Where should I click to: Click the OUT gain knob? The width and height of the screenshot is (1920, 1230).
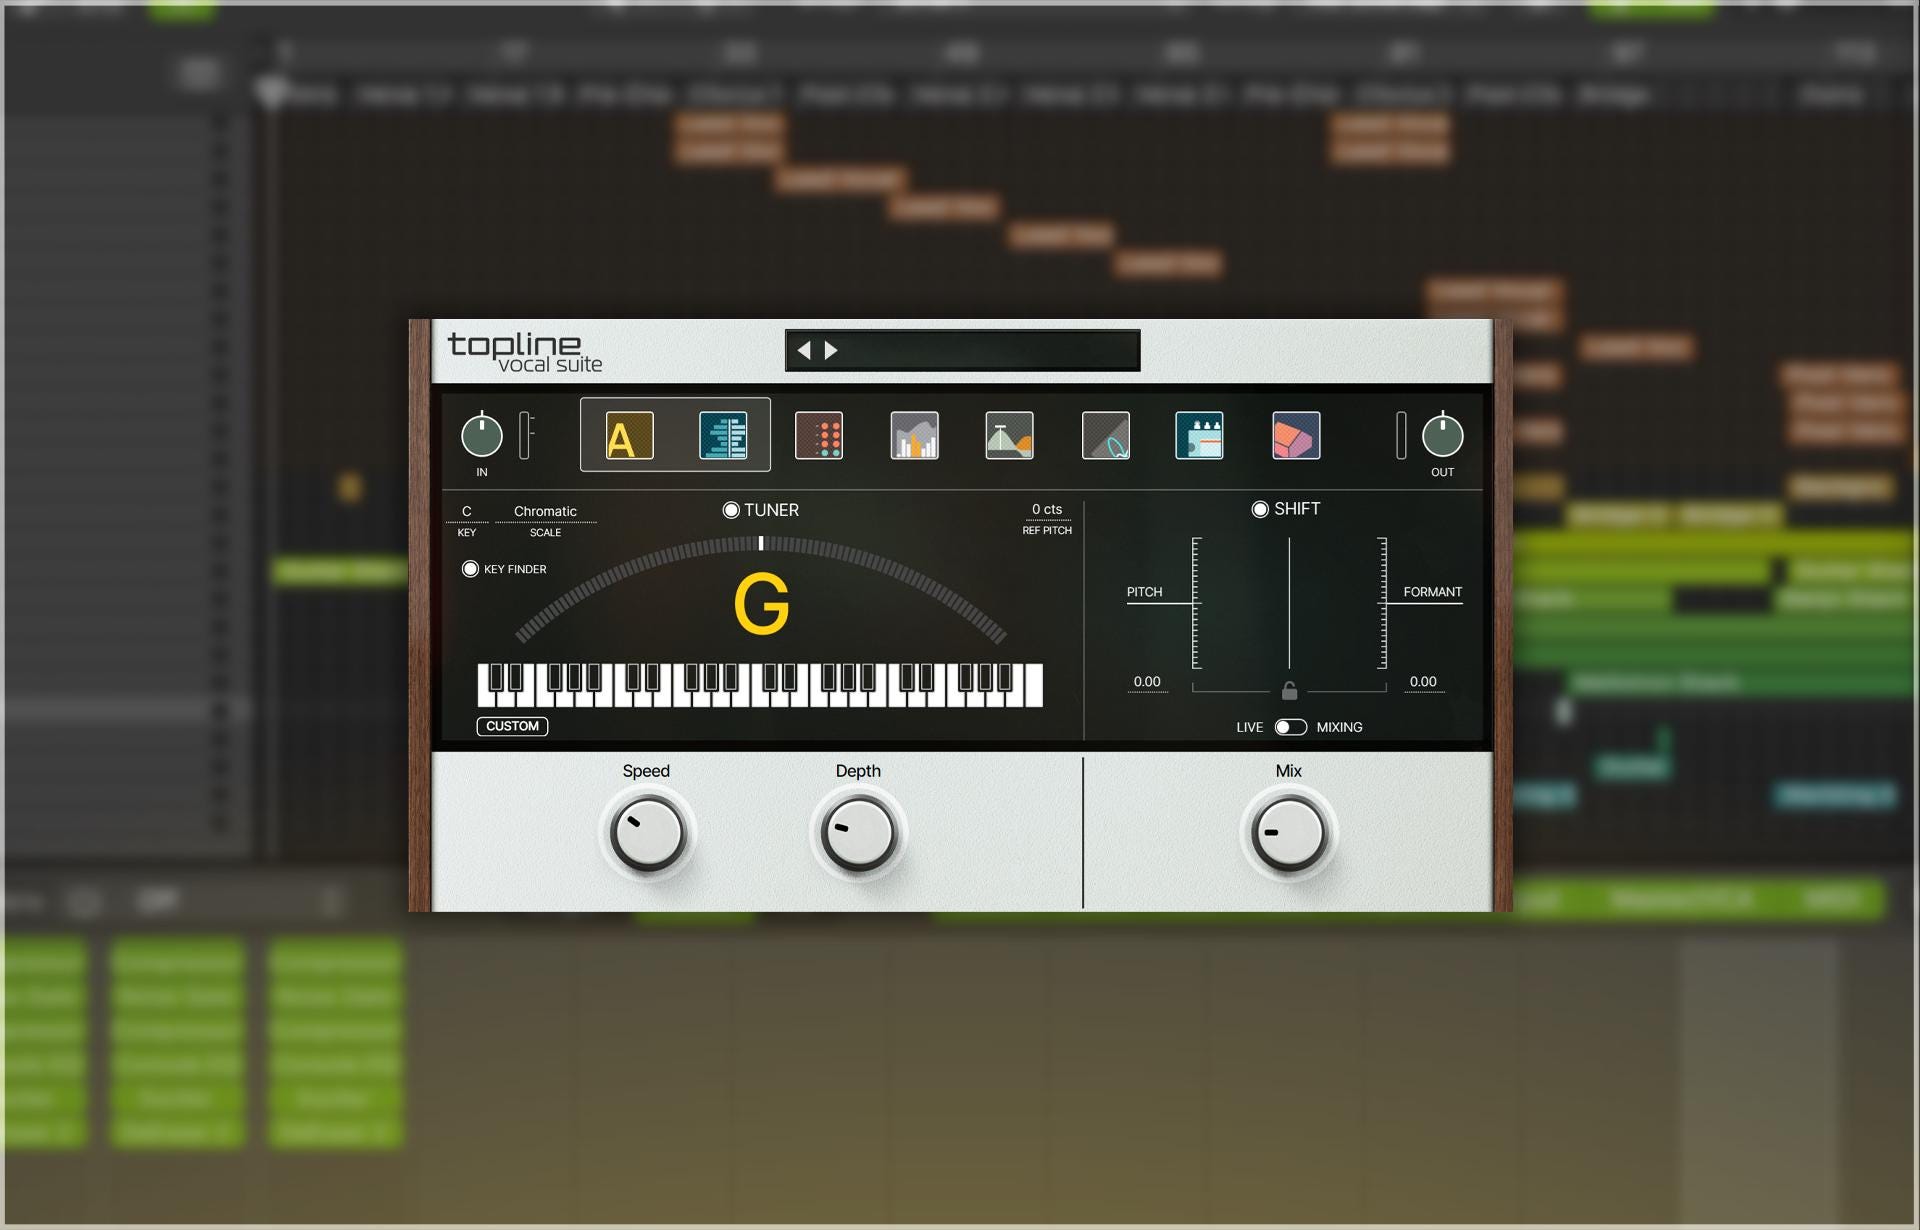click(x=1442, y=435)
